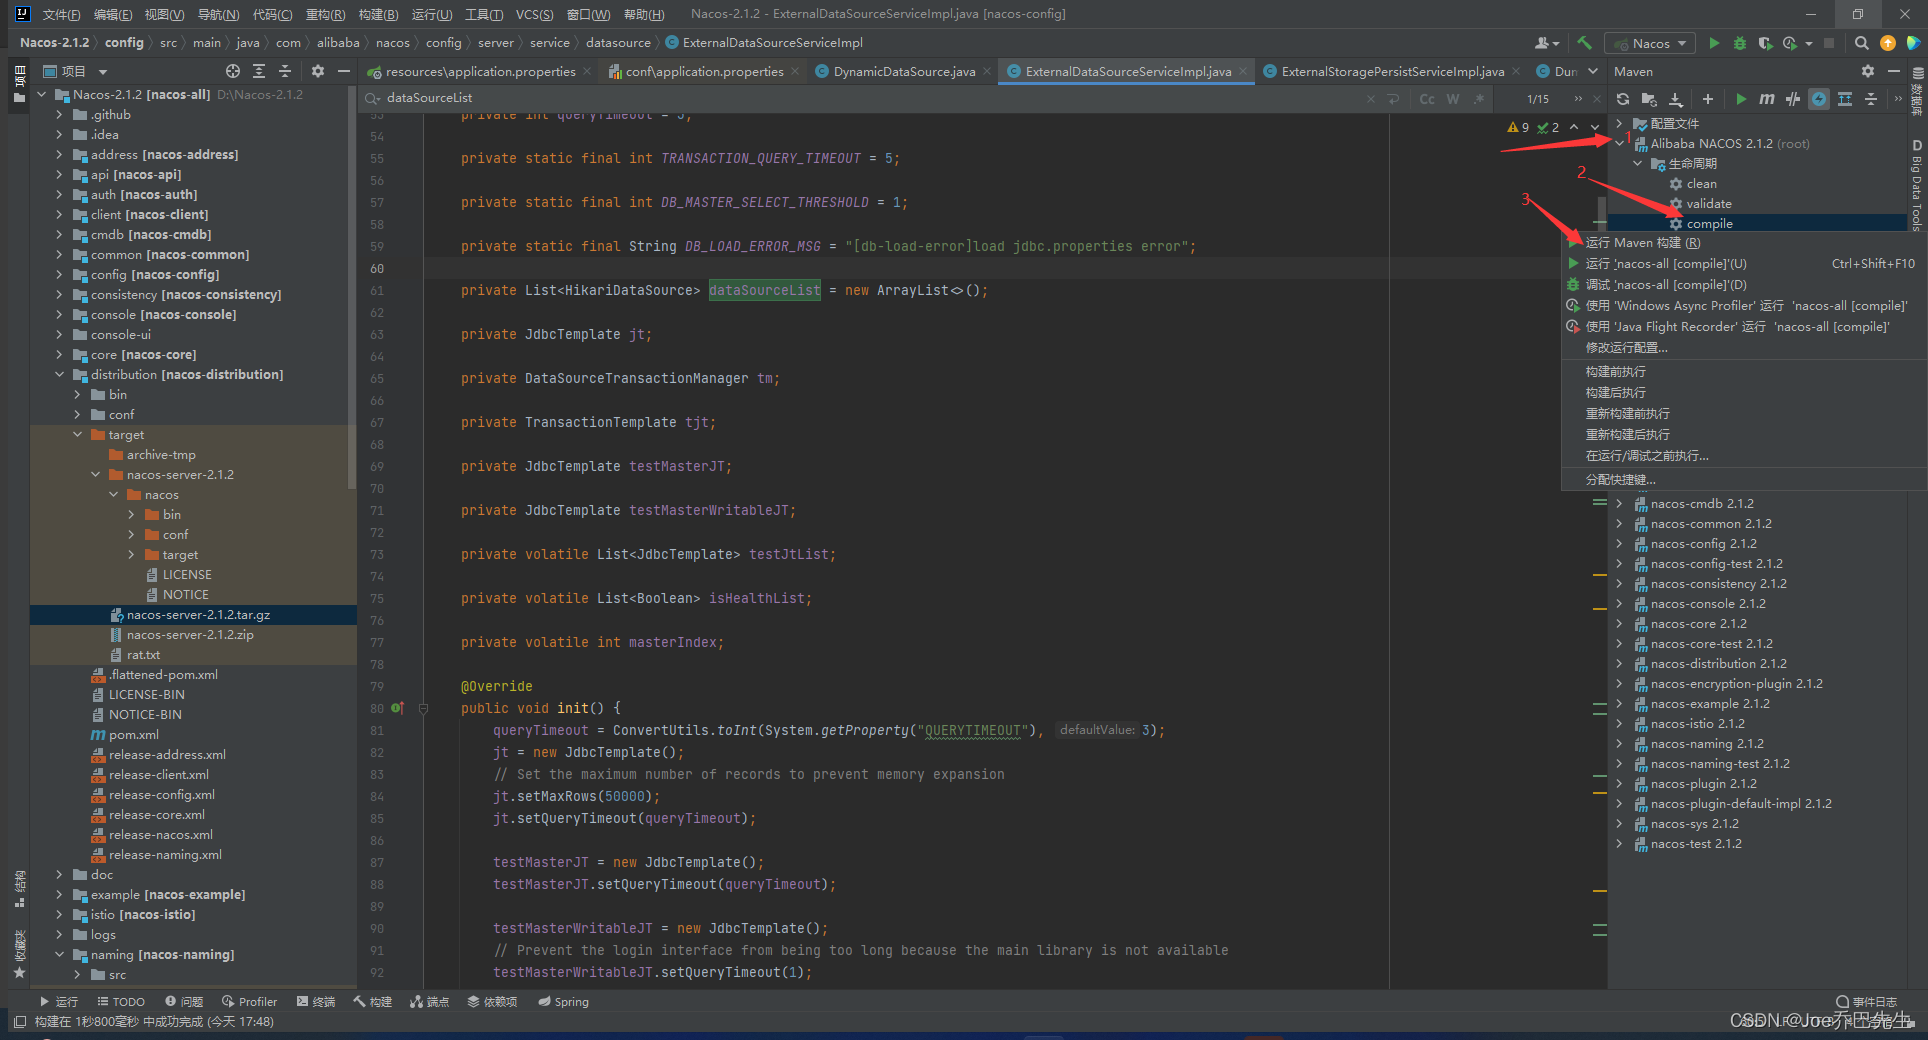Open 事件日志 event log
The image size is (1928, 1040).
point(1866,1001)
